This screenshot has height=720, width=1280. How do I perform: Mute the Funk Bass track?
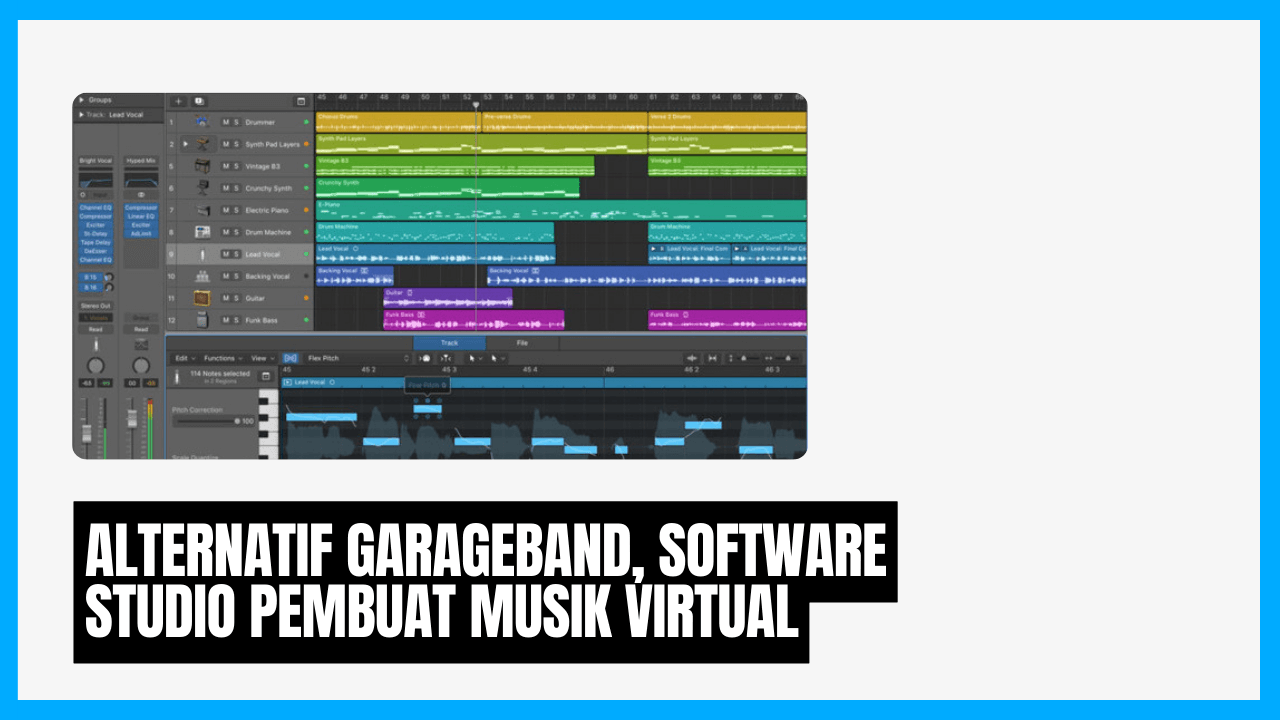[x=226, y=320]
